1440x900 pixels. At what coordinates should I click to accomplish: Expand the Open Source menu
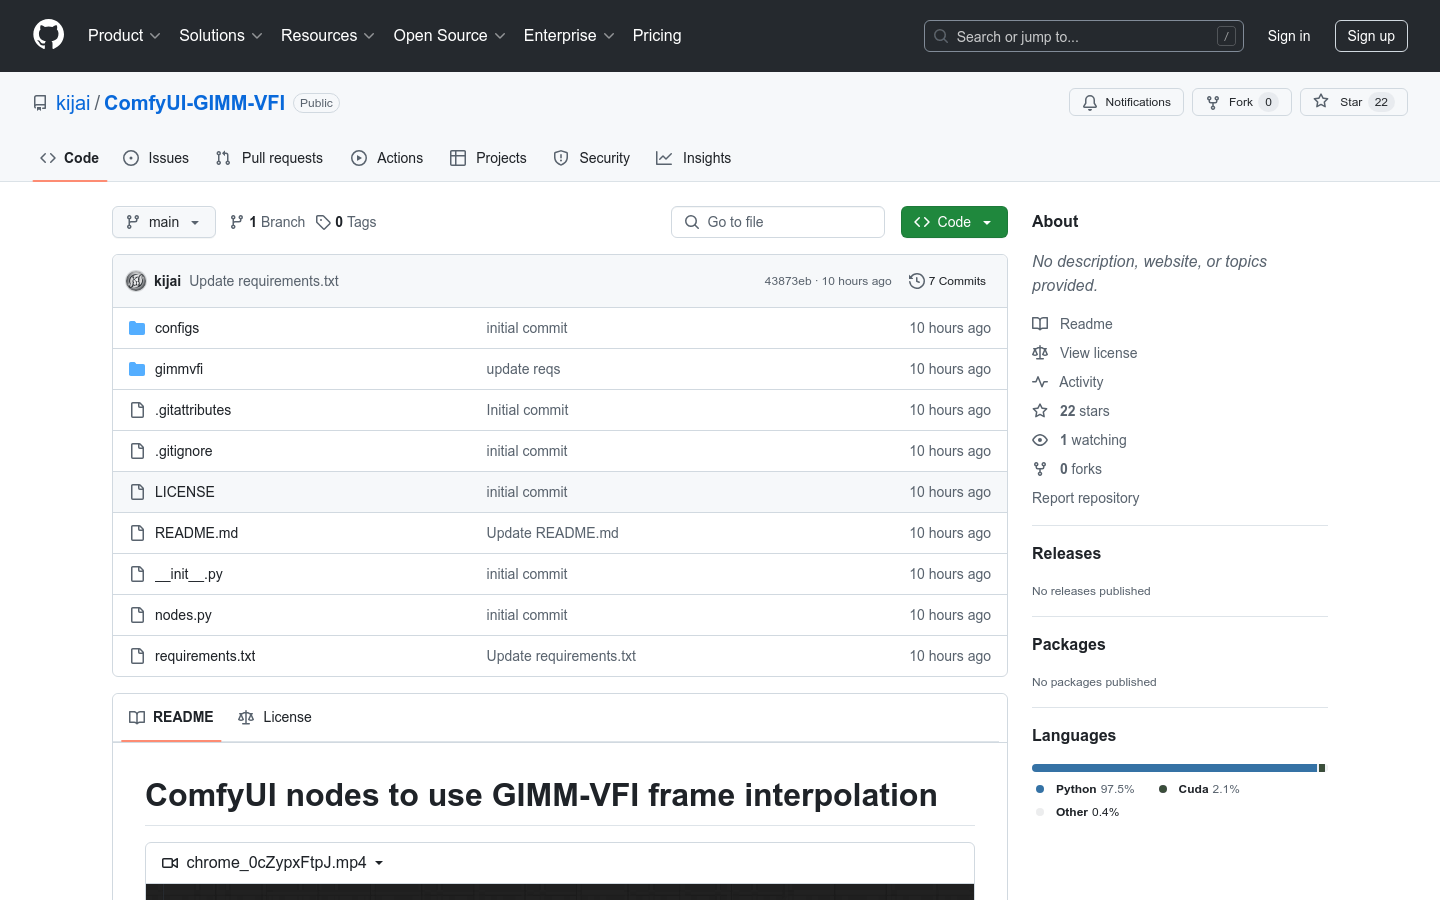(x=450, y=36)
